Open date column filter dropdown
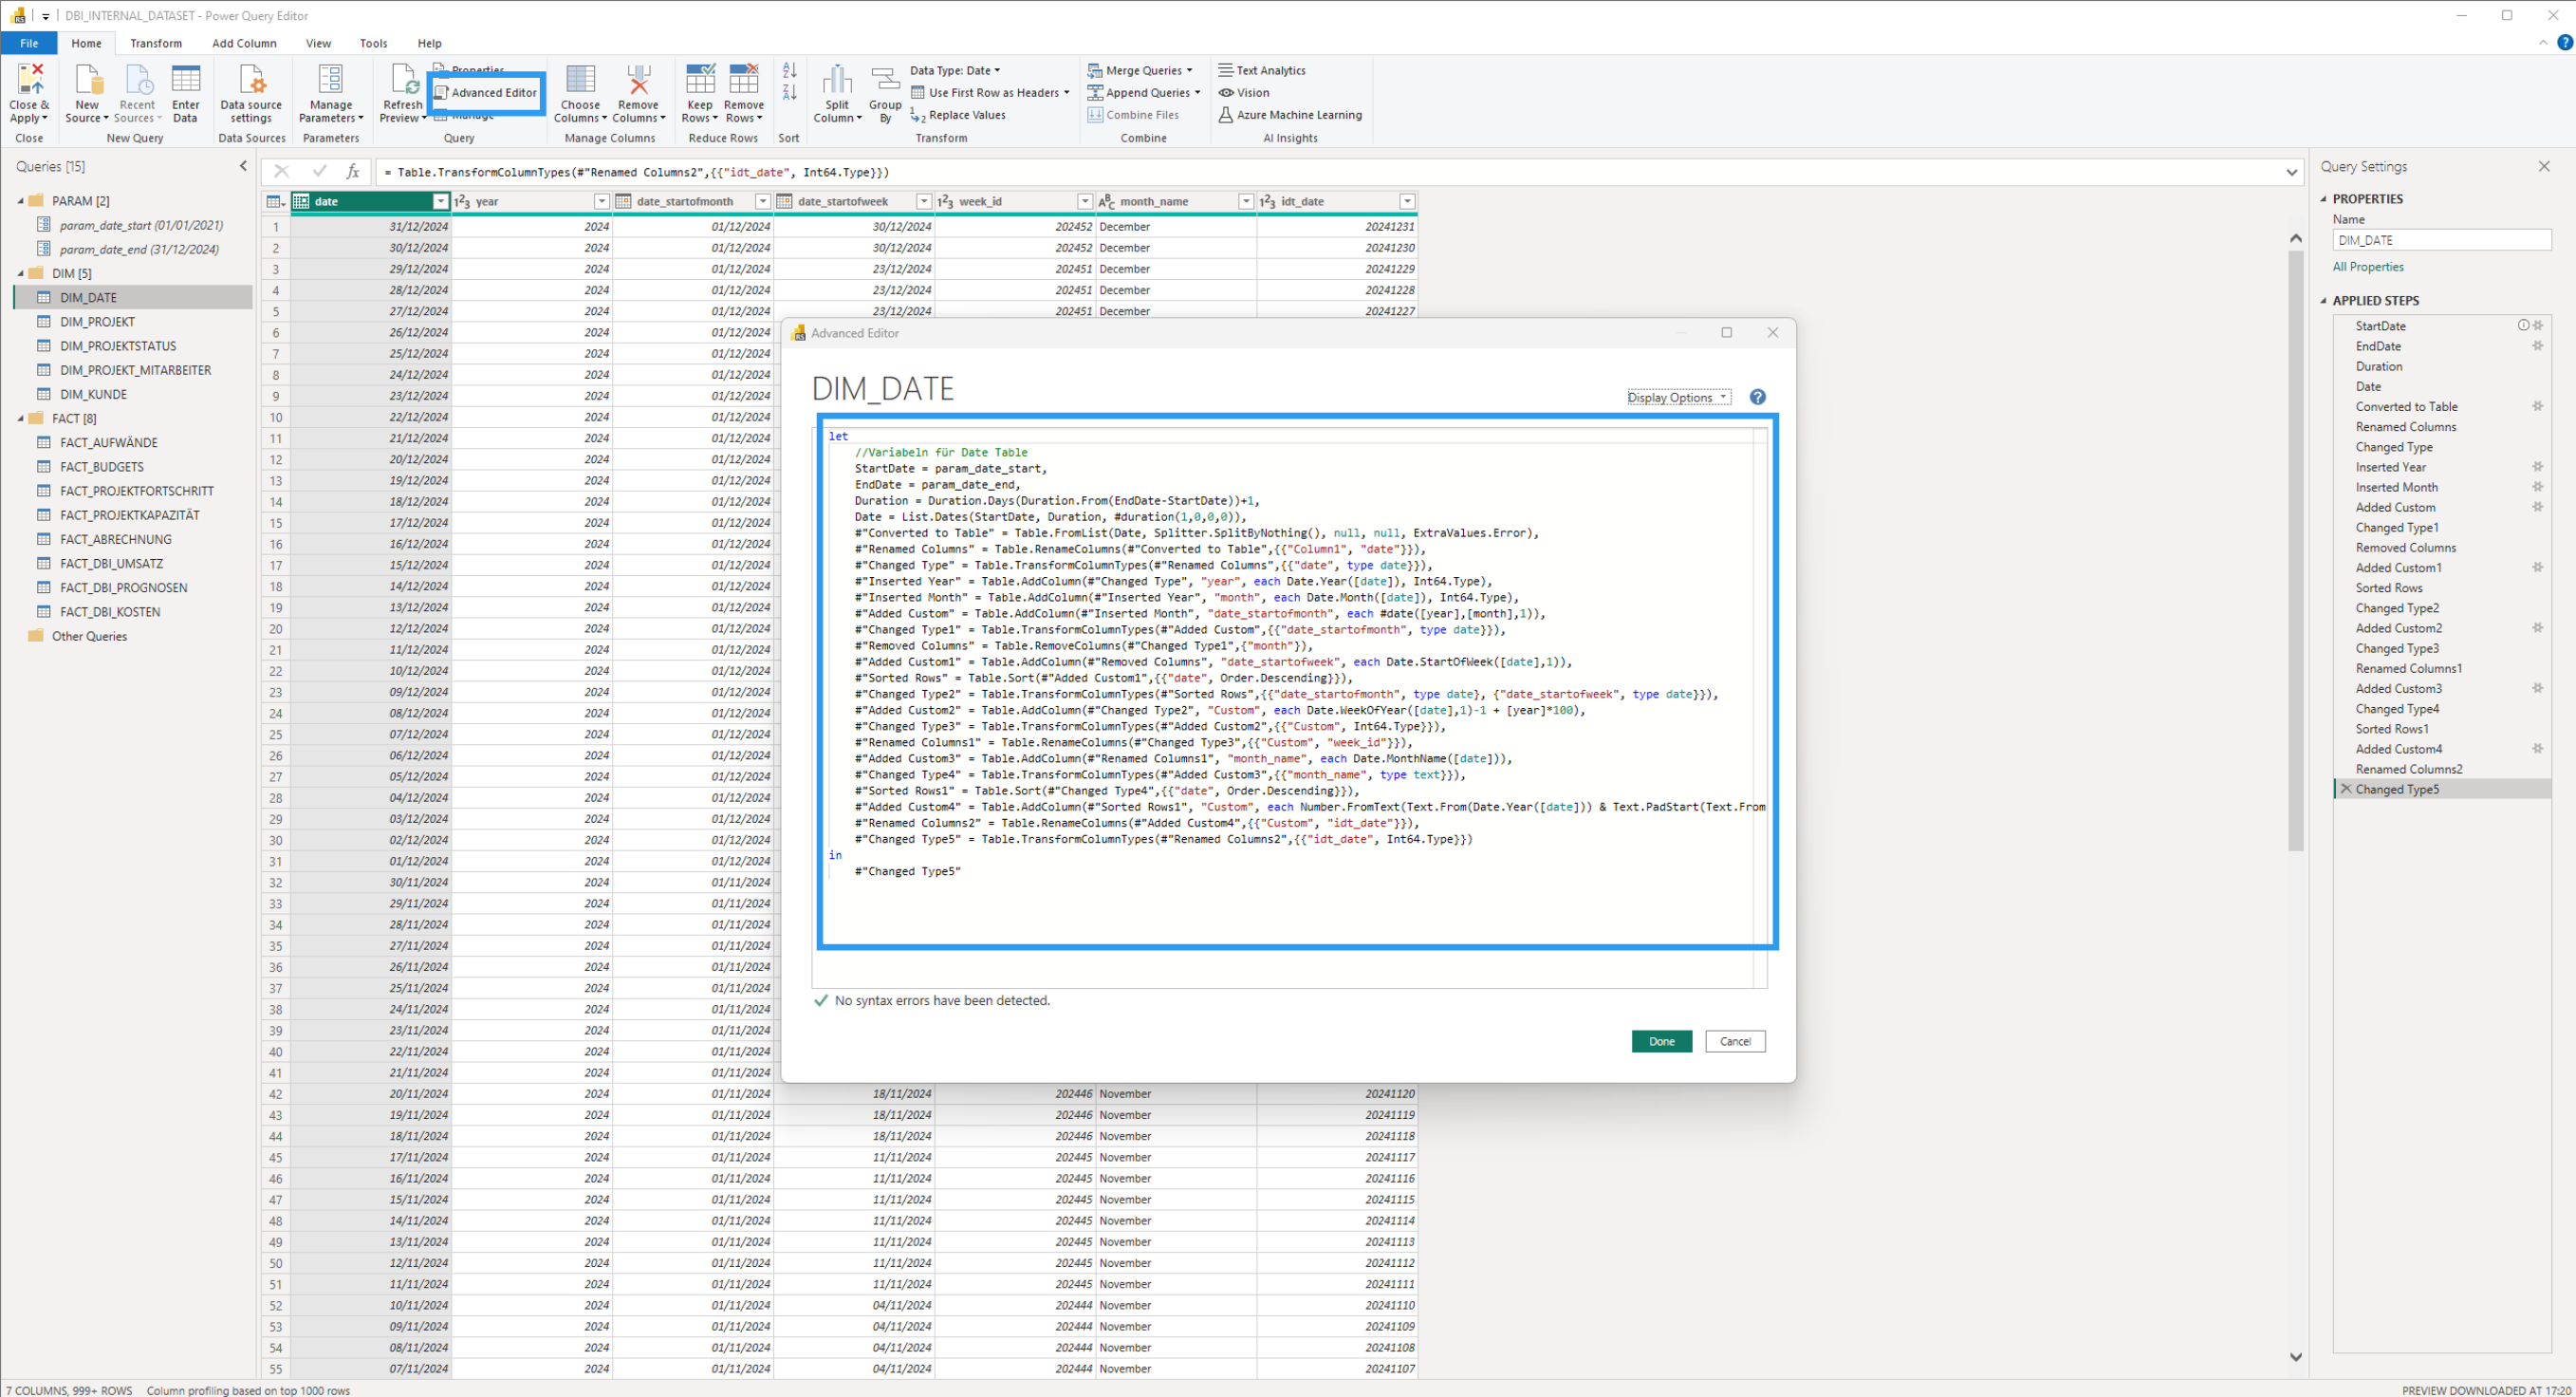 coord(440,202)
